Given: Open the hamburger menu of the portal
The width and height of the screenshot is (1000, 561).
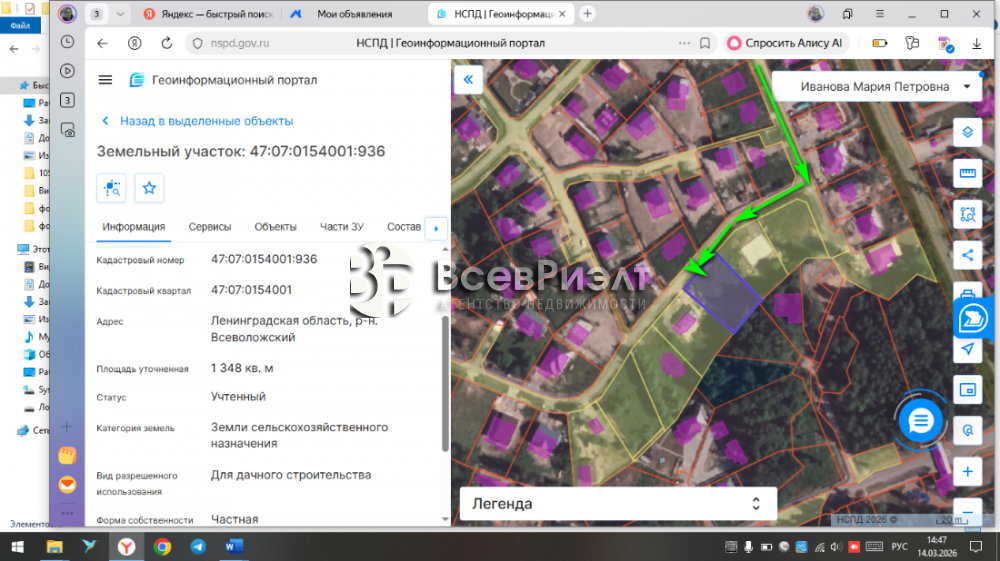Looking at the screenshot, I should click(x=105, y=80).
